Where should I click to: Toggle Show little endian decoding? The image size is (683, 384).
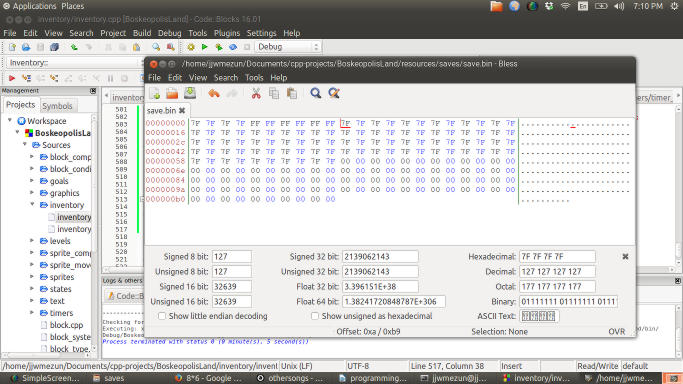coord(162,316)
